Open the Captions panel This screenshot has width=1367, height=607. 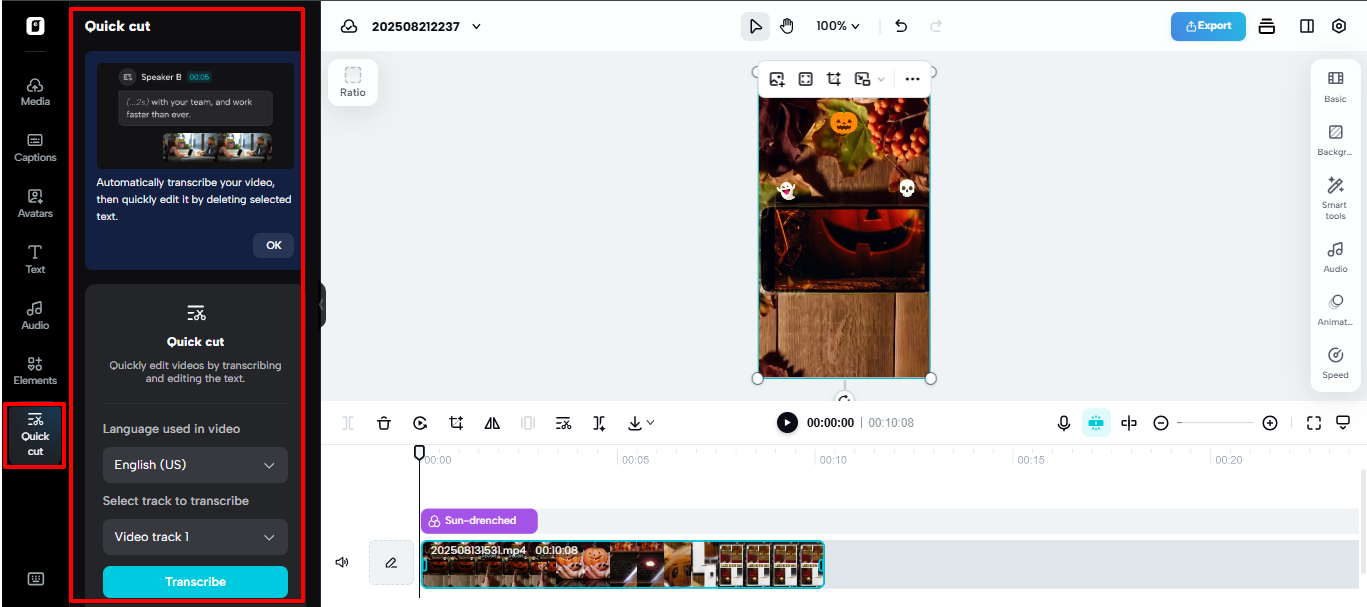[35, 147]
